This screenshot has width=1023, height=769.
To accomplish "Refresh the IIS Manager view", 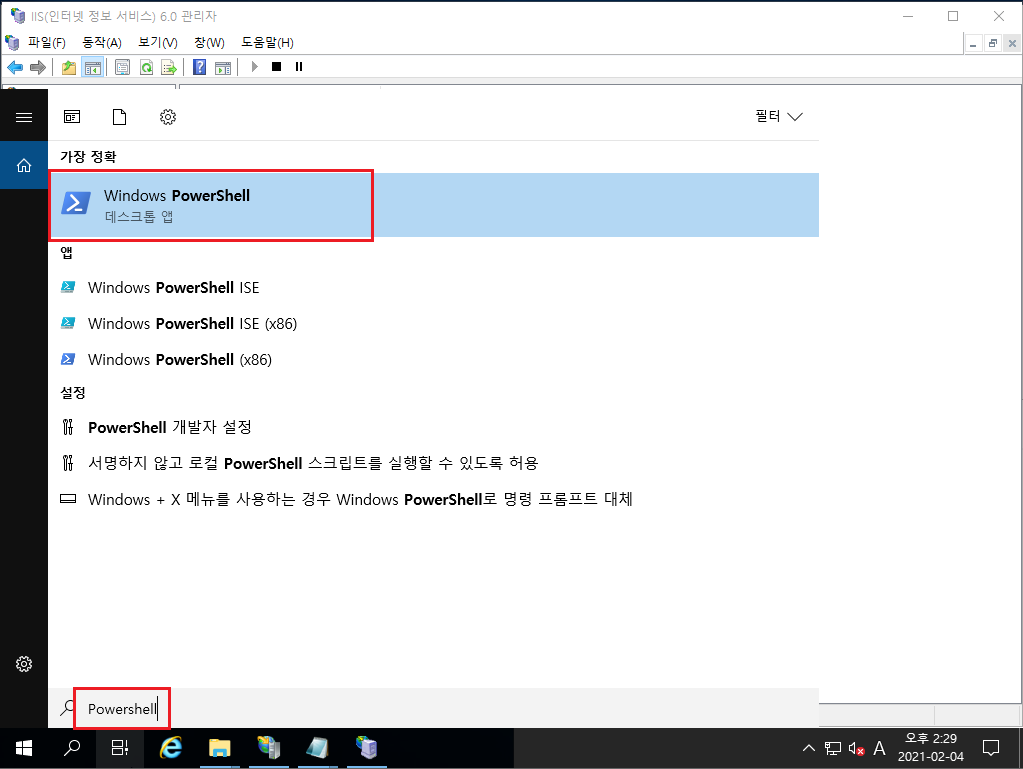I will tap(146, 67).
